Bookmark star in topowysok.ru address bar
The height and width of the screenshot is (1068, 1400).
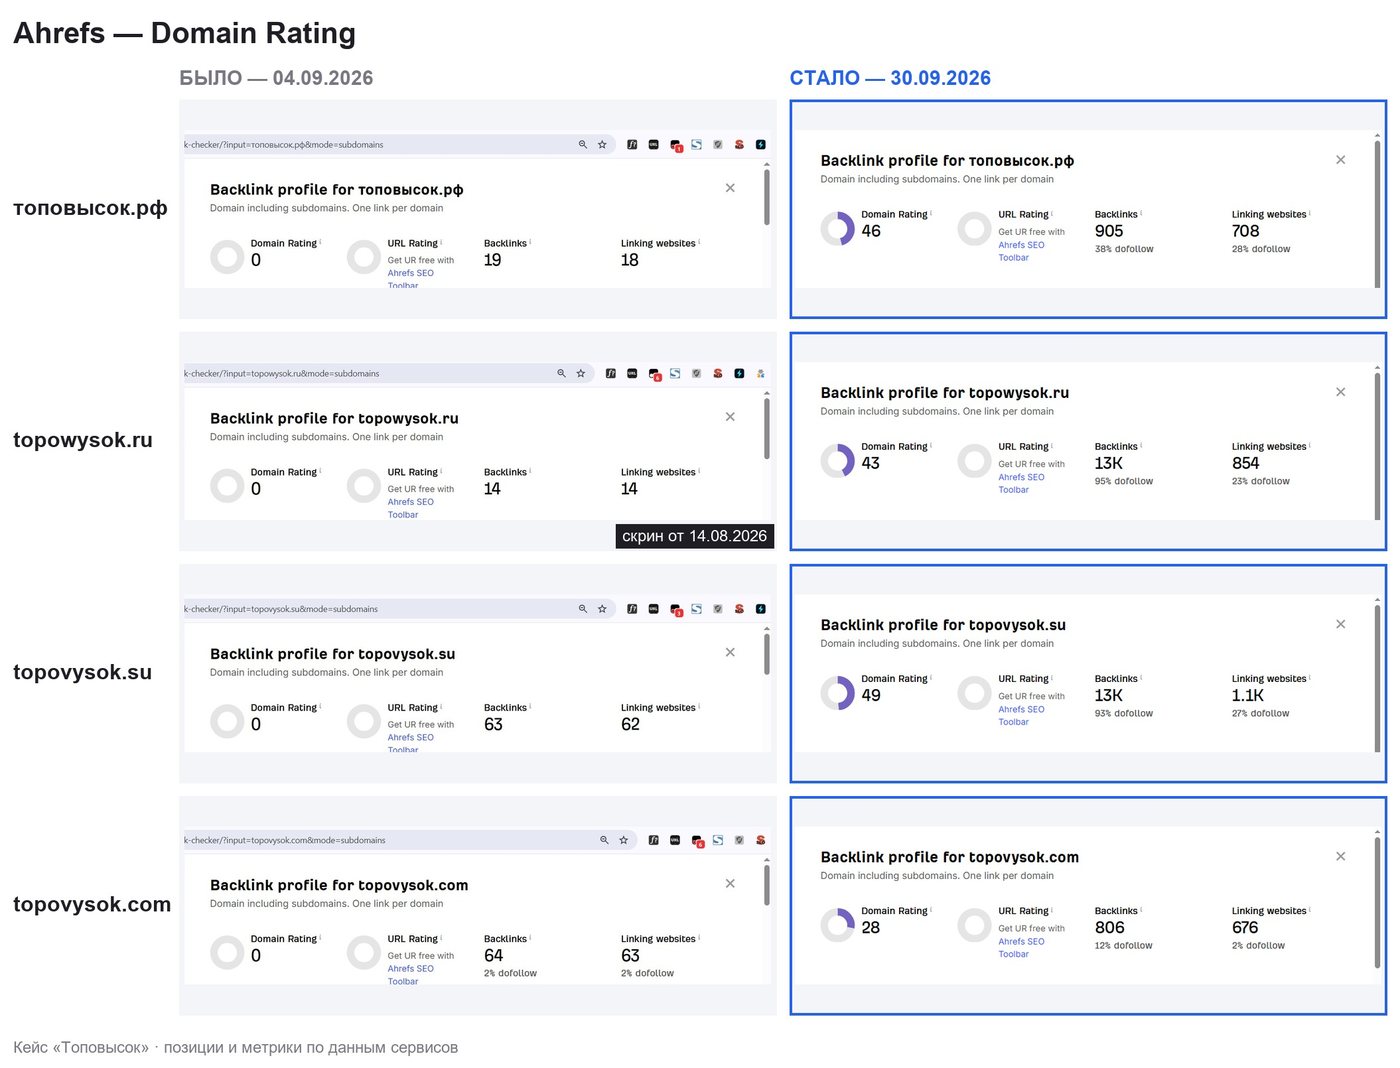point(581,374)
